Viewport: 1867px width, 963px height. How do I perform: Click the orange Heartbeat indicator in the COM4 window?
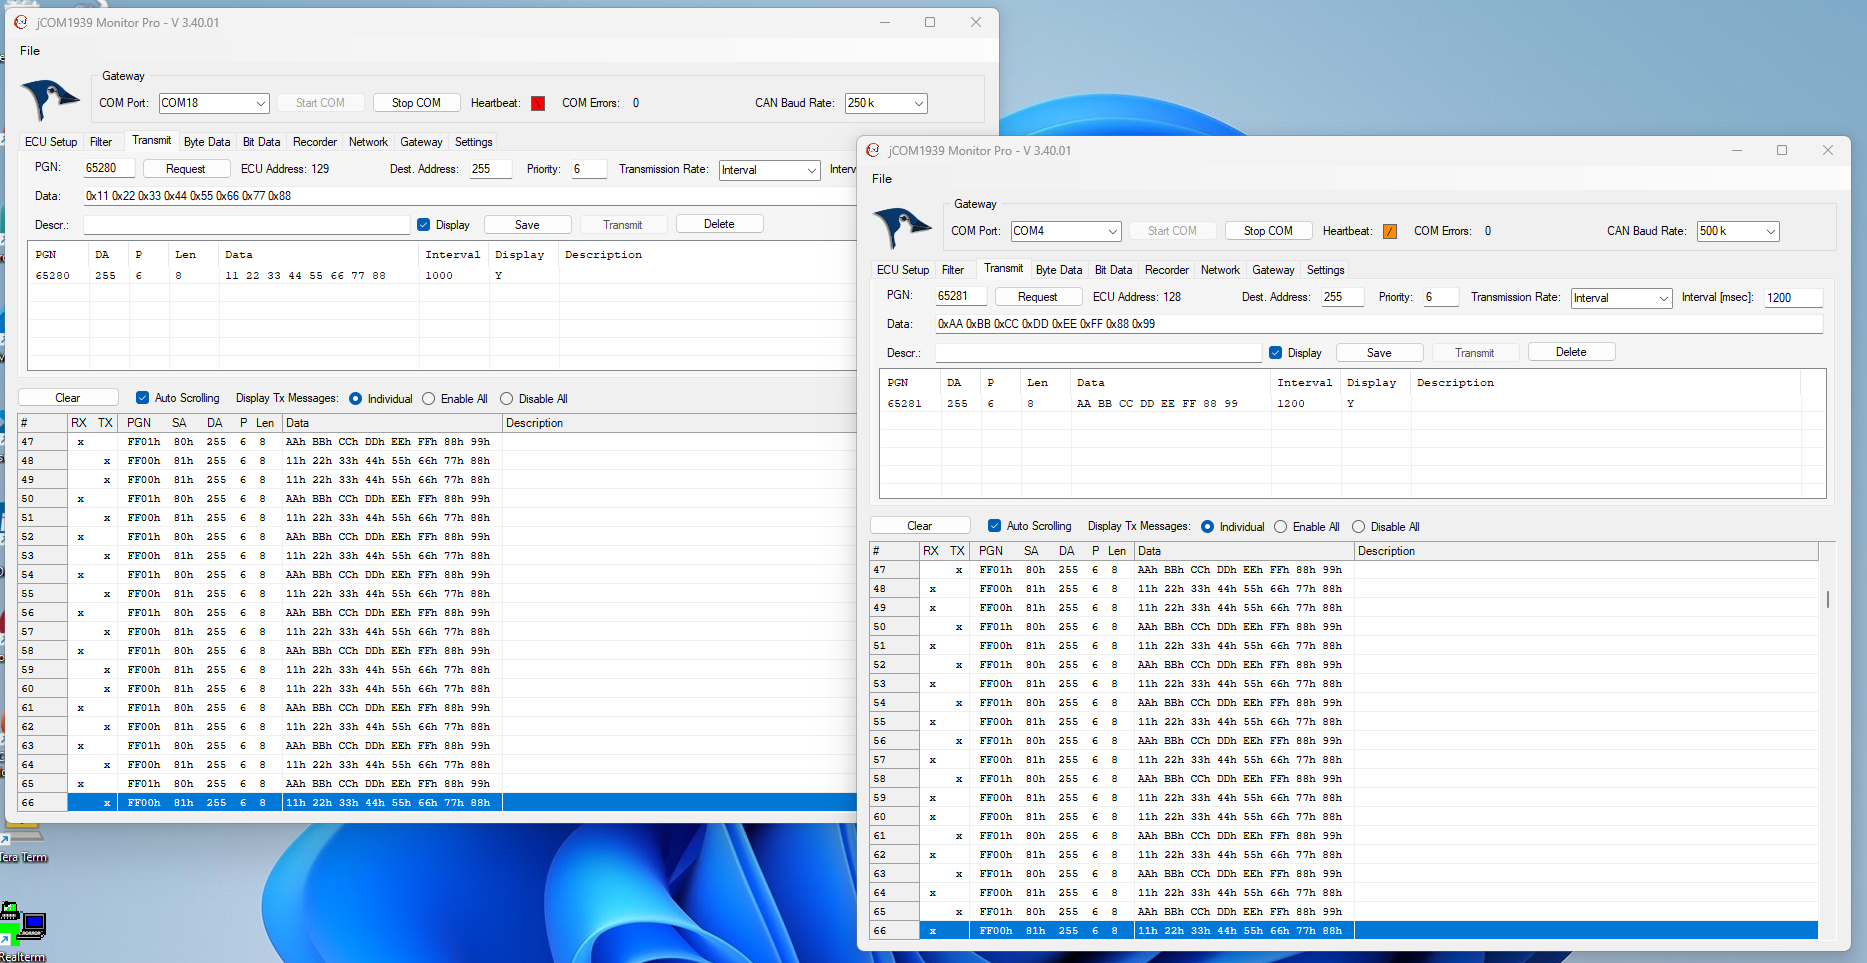(1389, 232)
